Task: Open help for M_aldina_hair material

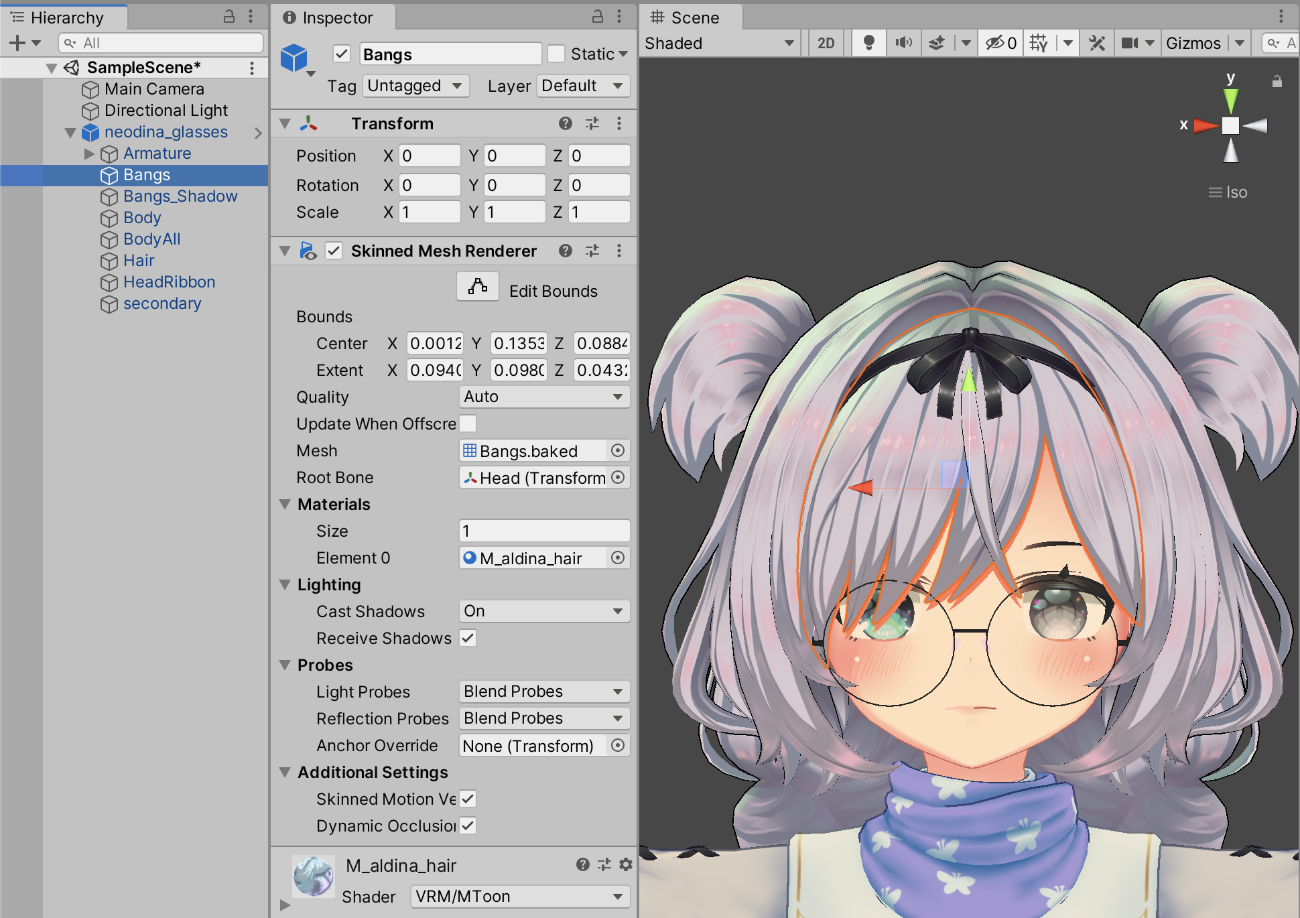Action: (x=583, y=865)
